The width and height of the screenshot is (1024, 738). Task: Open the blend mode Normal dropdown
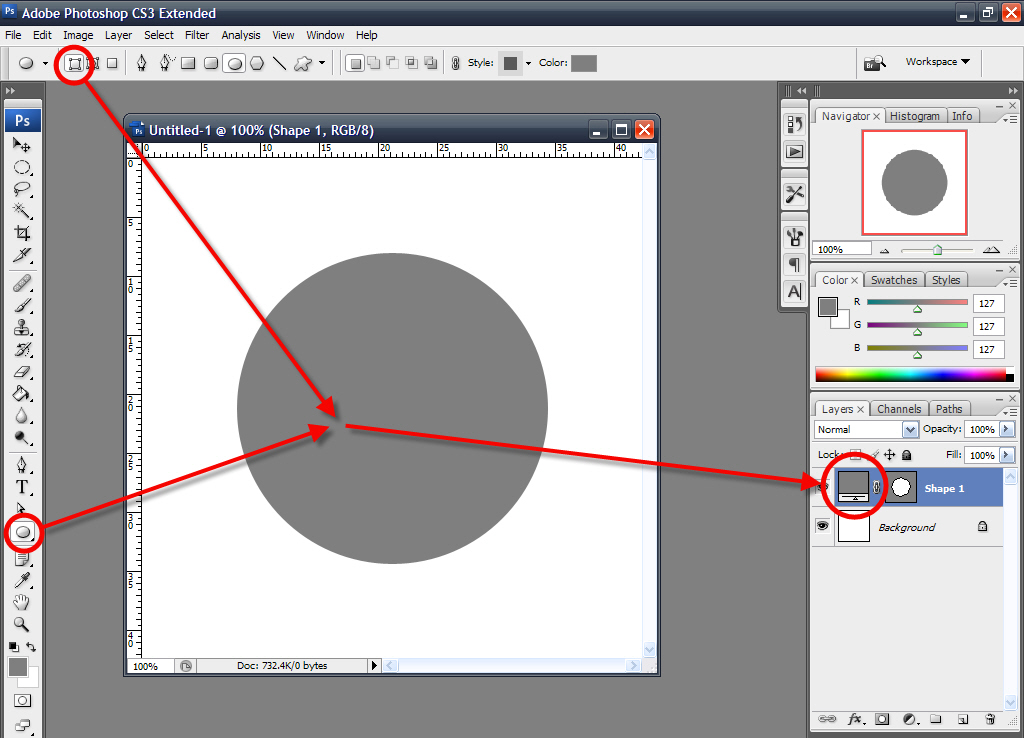(x=866, y=429)
